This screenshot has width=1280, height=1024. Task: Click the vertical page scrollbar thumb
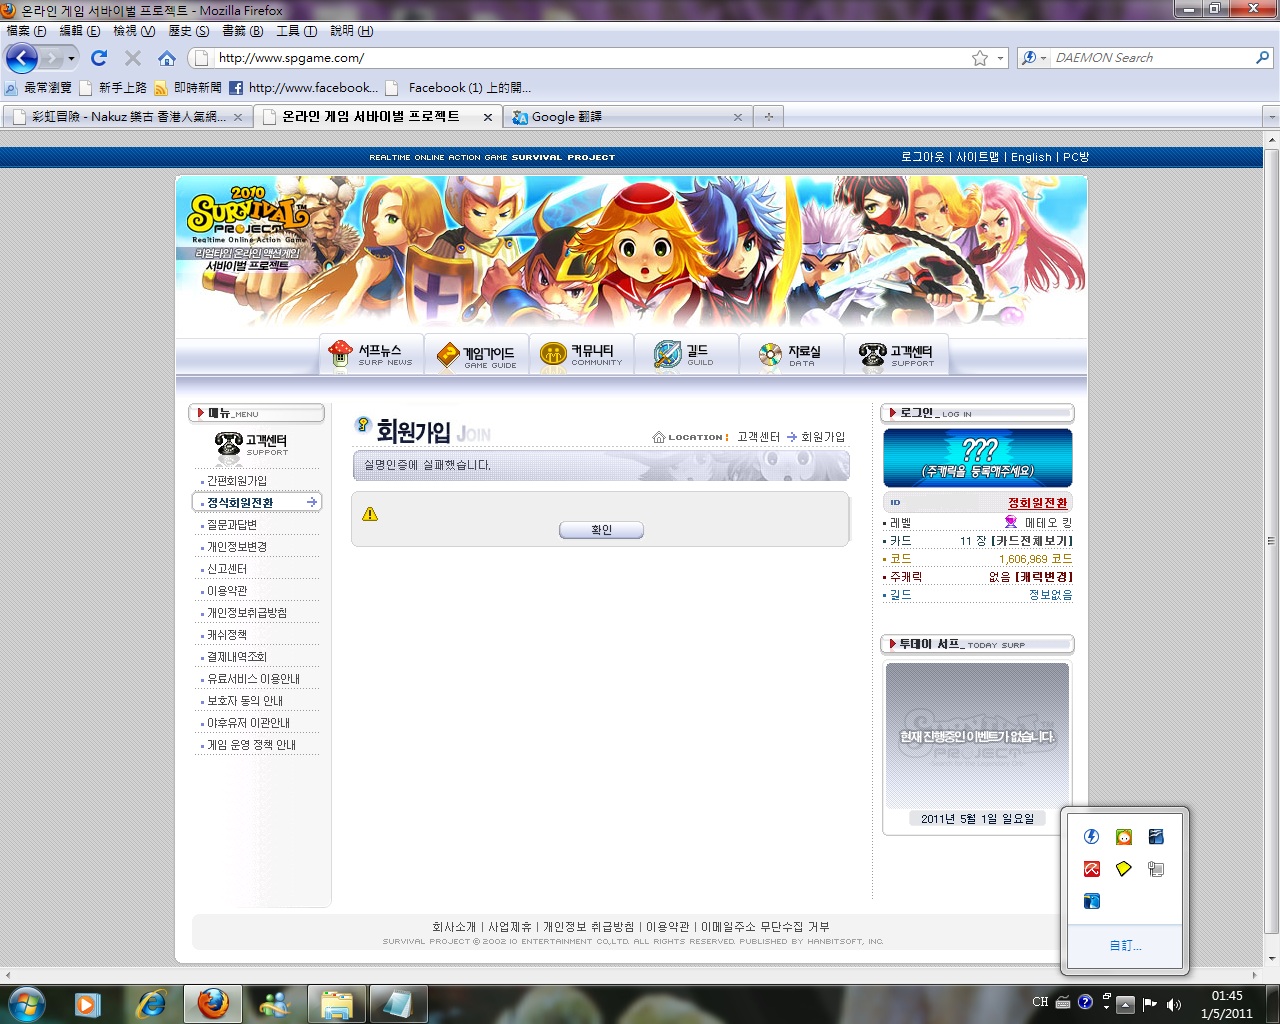1272,541
